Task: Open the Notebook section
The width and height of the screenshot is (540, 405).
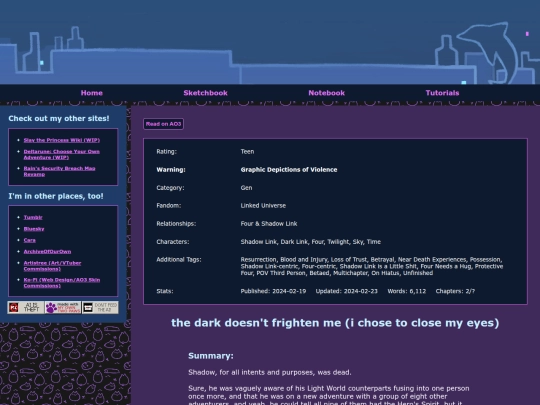Action: (326, 93)
